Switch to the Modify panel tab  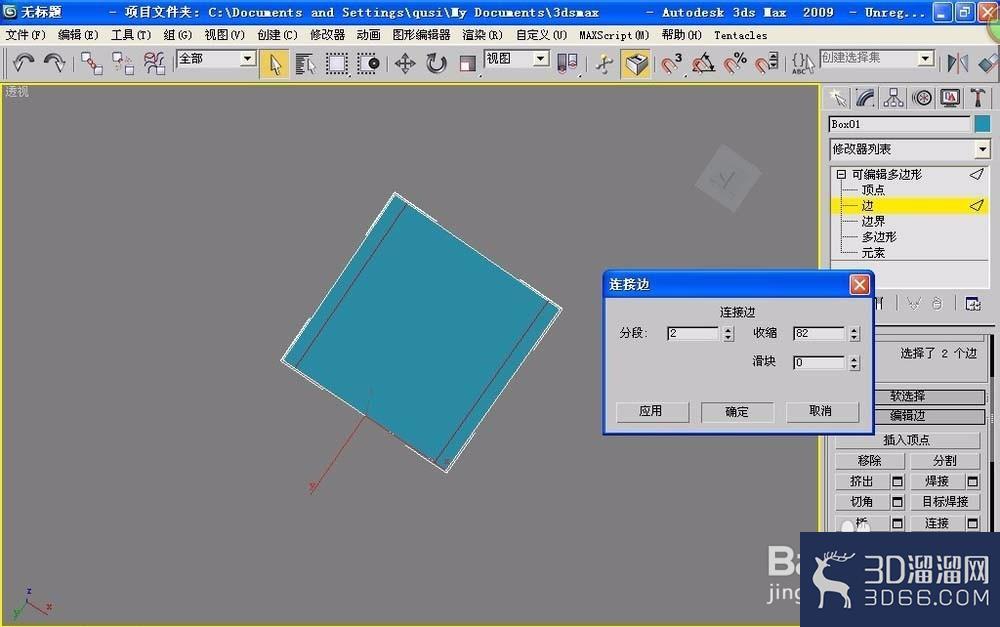pyautogui.click(x=865, y=98)
